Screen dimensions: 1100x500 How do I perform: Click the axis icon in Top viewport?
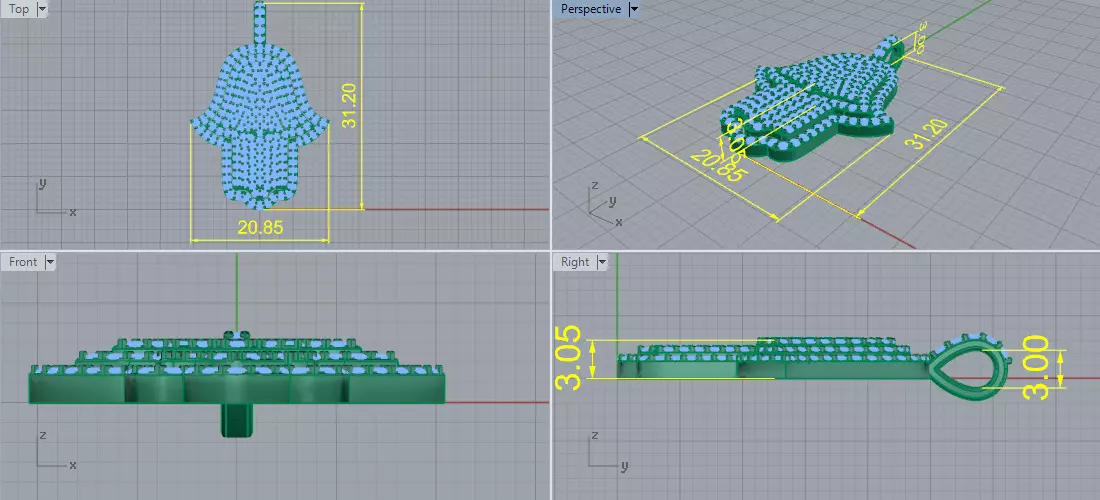pyautogui.click(x=55, y=198)
